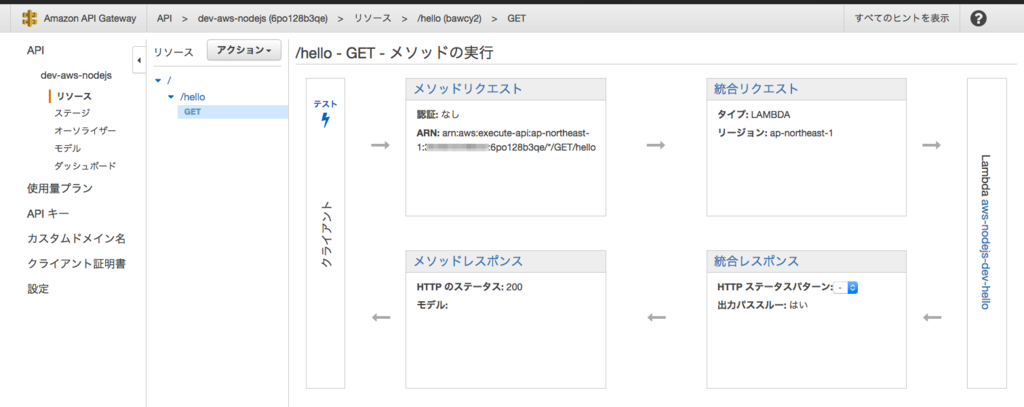Open 統合リクエスト settings
The height and width of the screenshot is (407, 1024).
coord(756,90)
